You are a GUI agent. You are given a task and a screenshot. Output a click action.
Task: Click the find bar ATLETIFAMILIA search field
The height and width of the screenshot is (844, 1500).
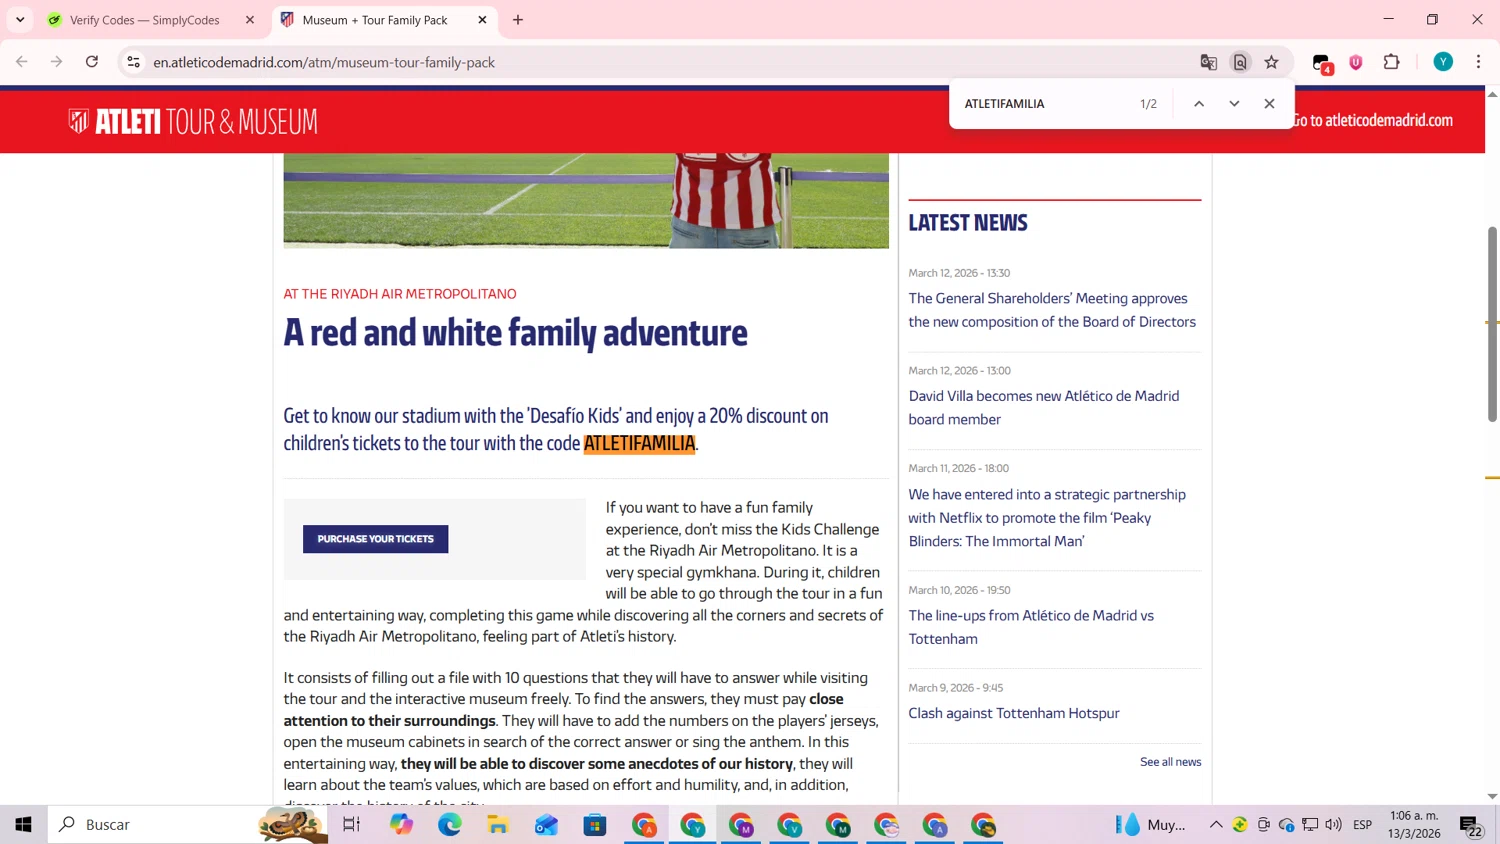click(1045, 104)
